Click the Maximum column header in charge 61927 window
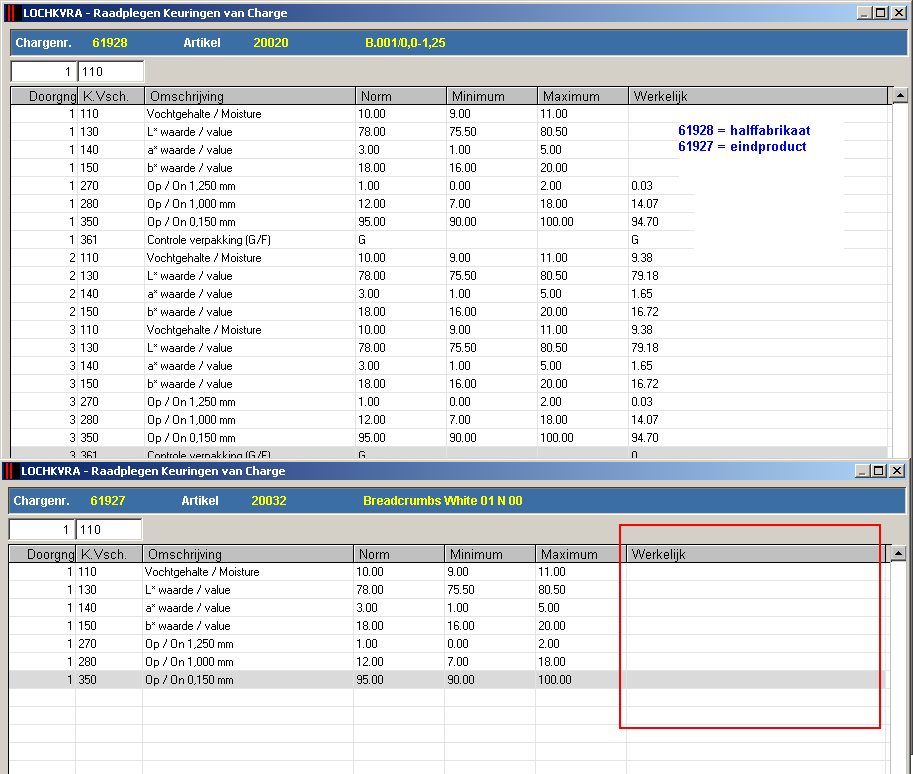Viewport: 913px width, 774px height. pyautogui.click(x=581, y=554)
